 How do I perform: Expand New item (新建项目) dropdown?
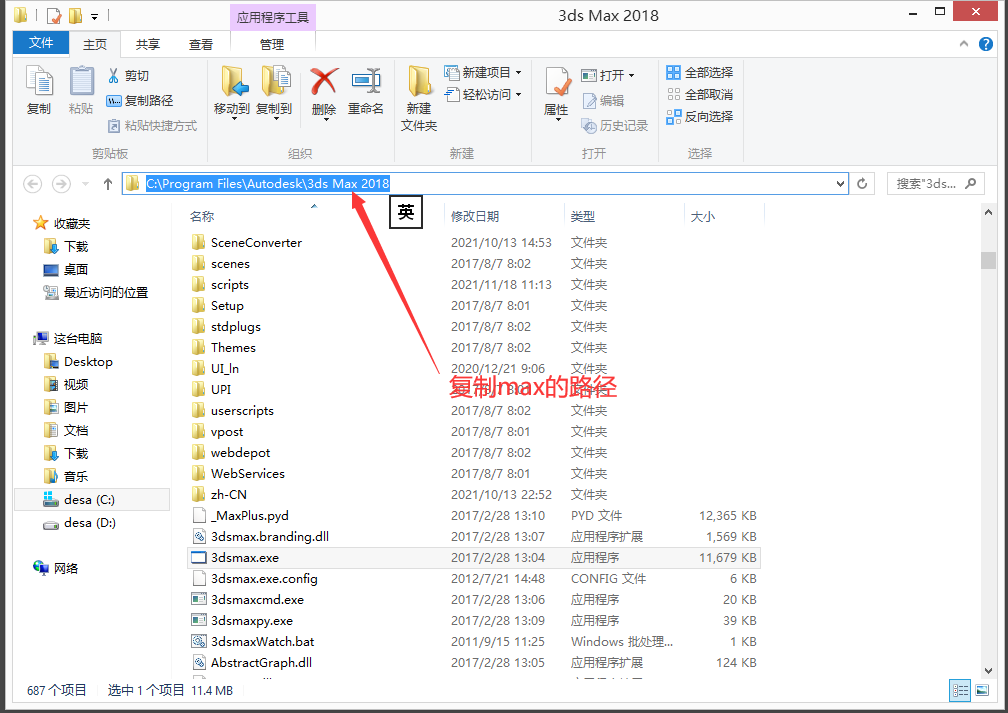coord(519,73)
